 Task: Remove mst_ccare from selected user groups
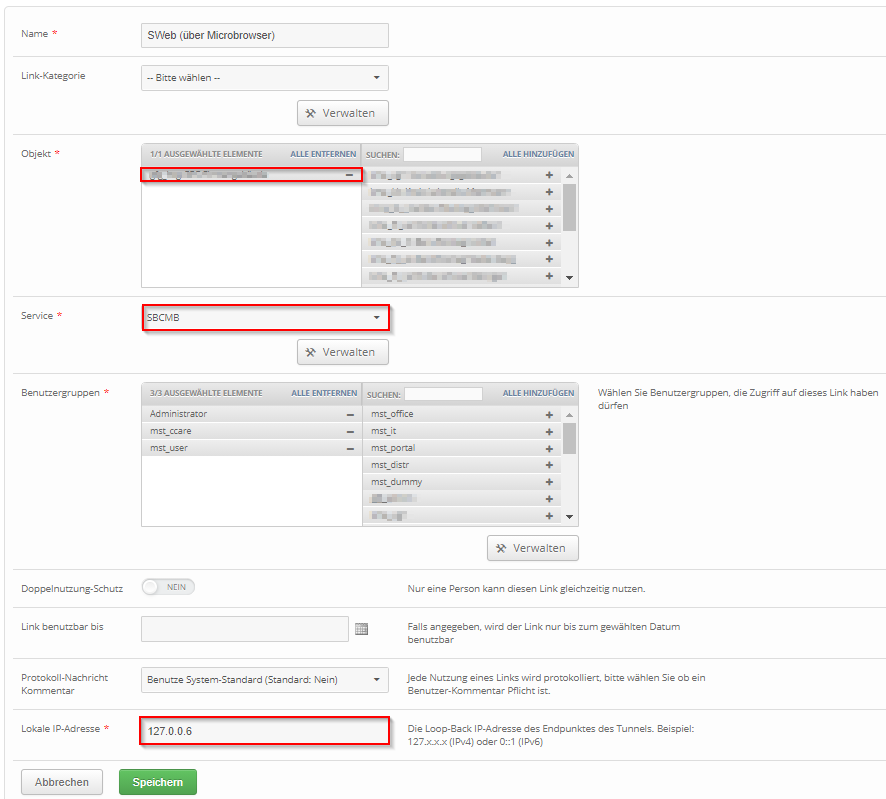point(350,431)
